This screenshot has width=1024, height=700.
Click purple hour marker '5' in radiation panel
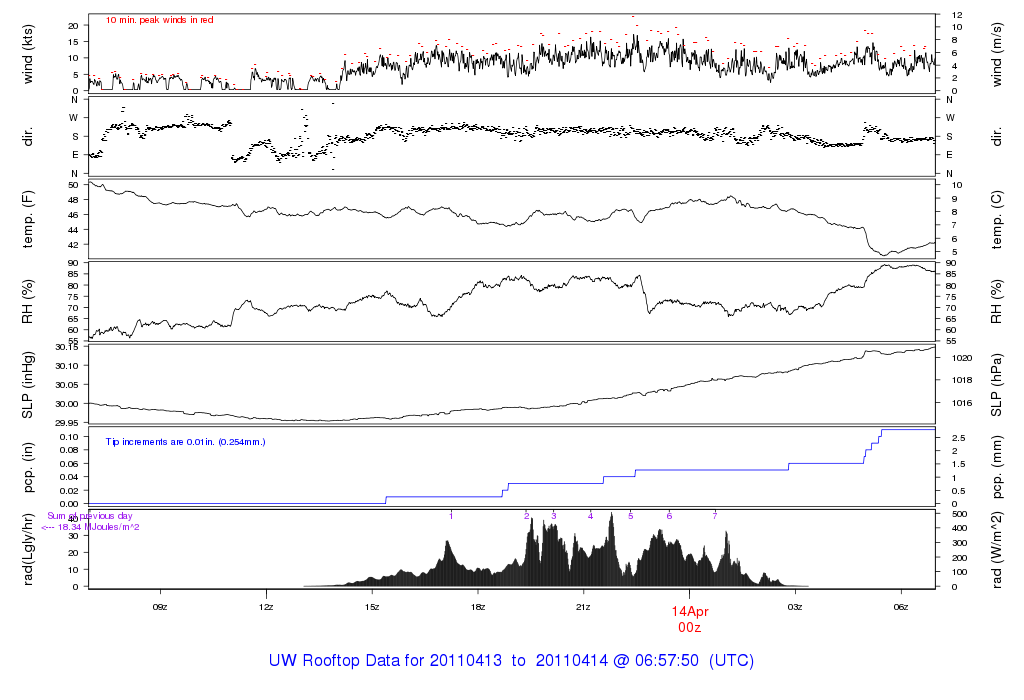coord(631,516)
